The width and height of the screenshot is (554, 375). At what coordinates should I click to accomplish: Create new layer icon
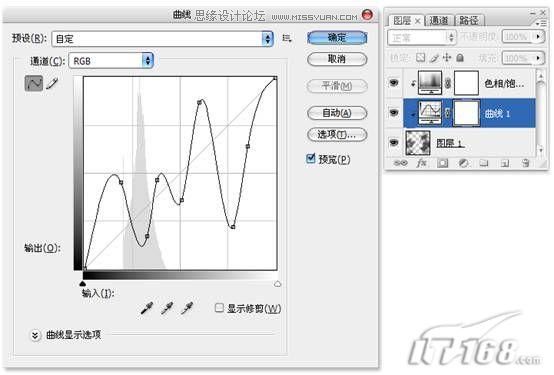coord(505,163)
